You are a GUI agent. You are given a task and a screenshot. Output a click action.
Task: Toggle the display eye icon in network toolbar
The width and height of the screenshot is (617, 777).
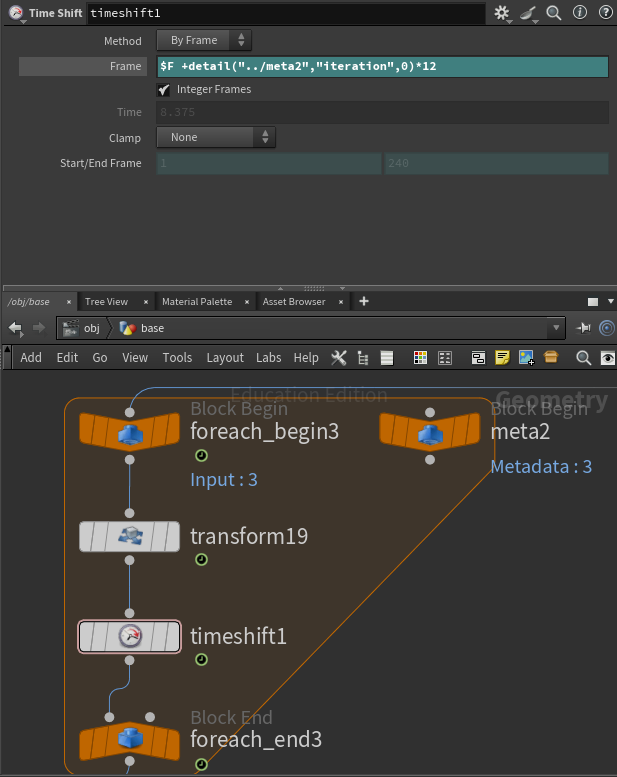click(607, 358)
